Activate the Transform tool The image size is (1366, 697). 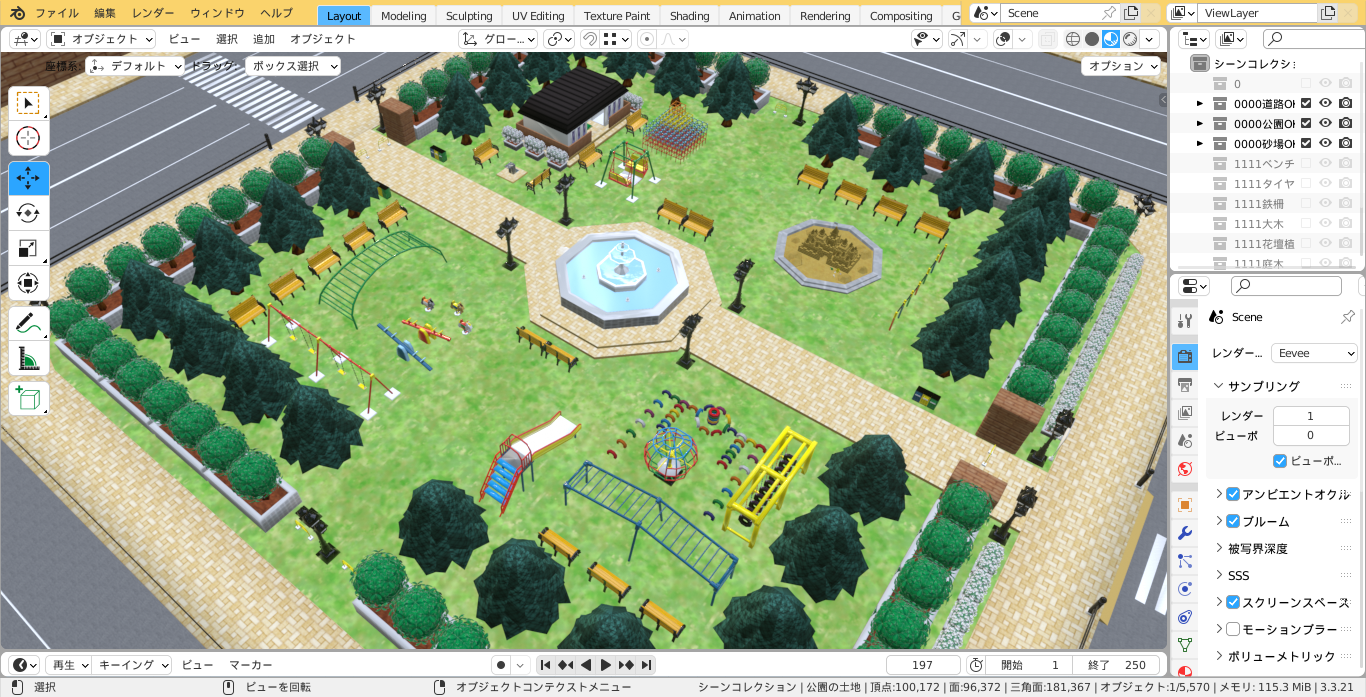28,282
